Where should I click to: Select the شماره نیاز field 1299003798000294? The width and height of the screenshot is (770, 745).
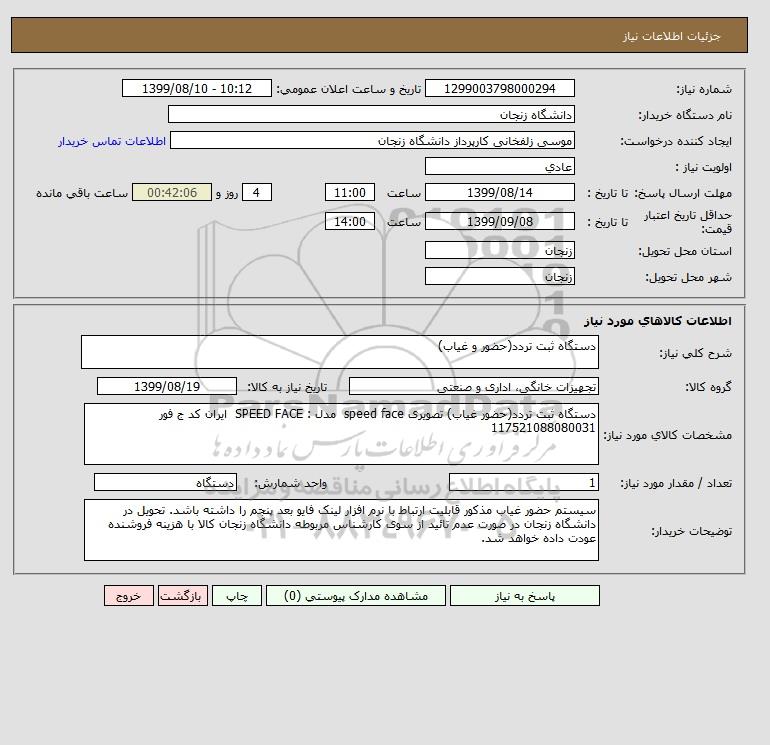coord(499,88)
